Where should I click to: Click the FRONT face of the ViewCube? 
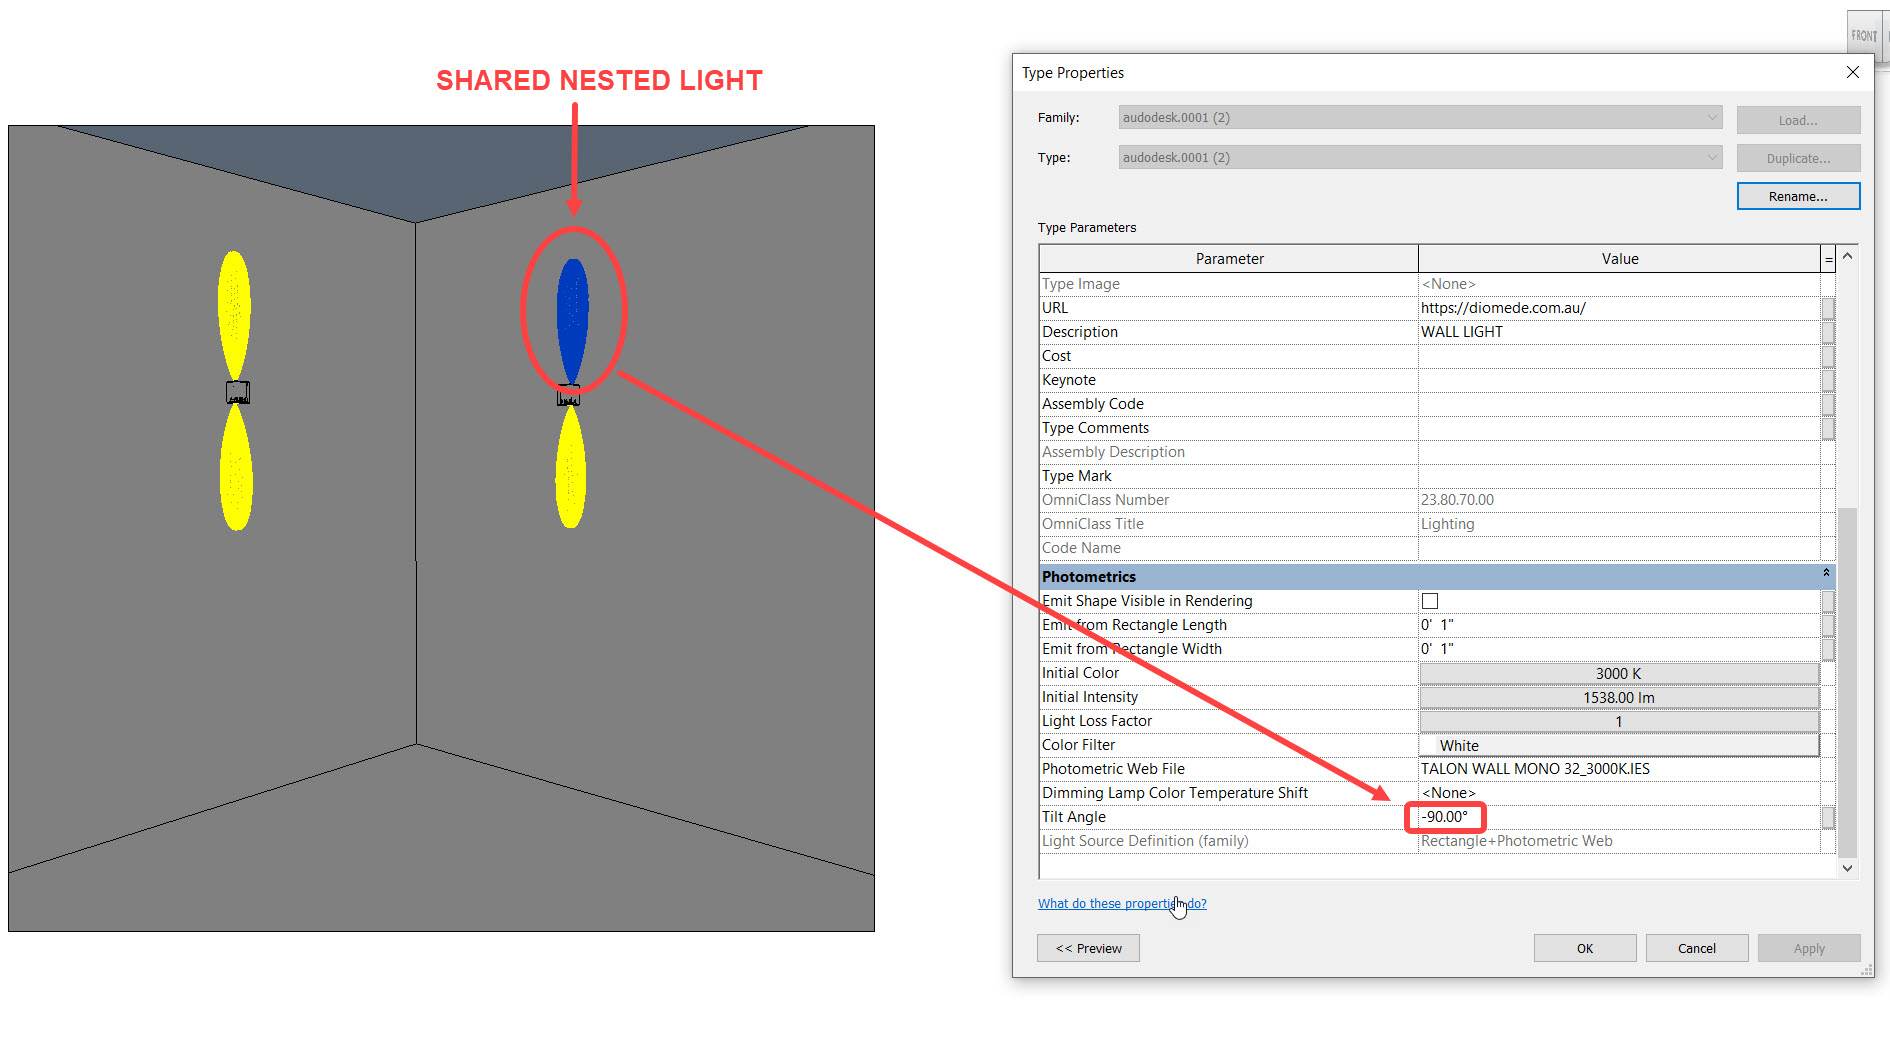click(x=1865, y=34)
